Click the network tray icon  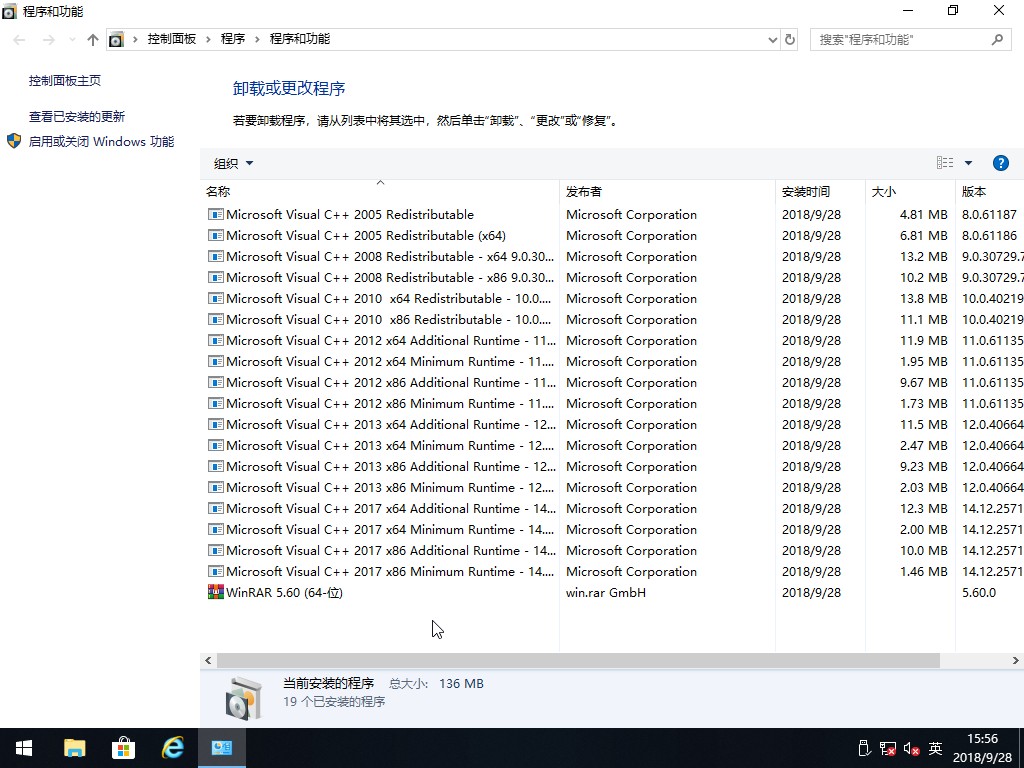tap(888, 748)
